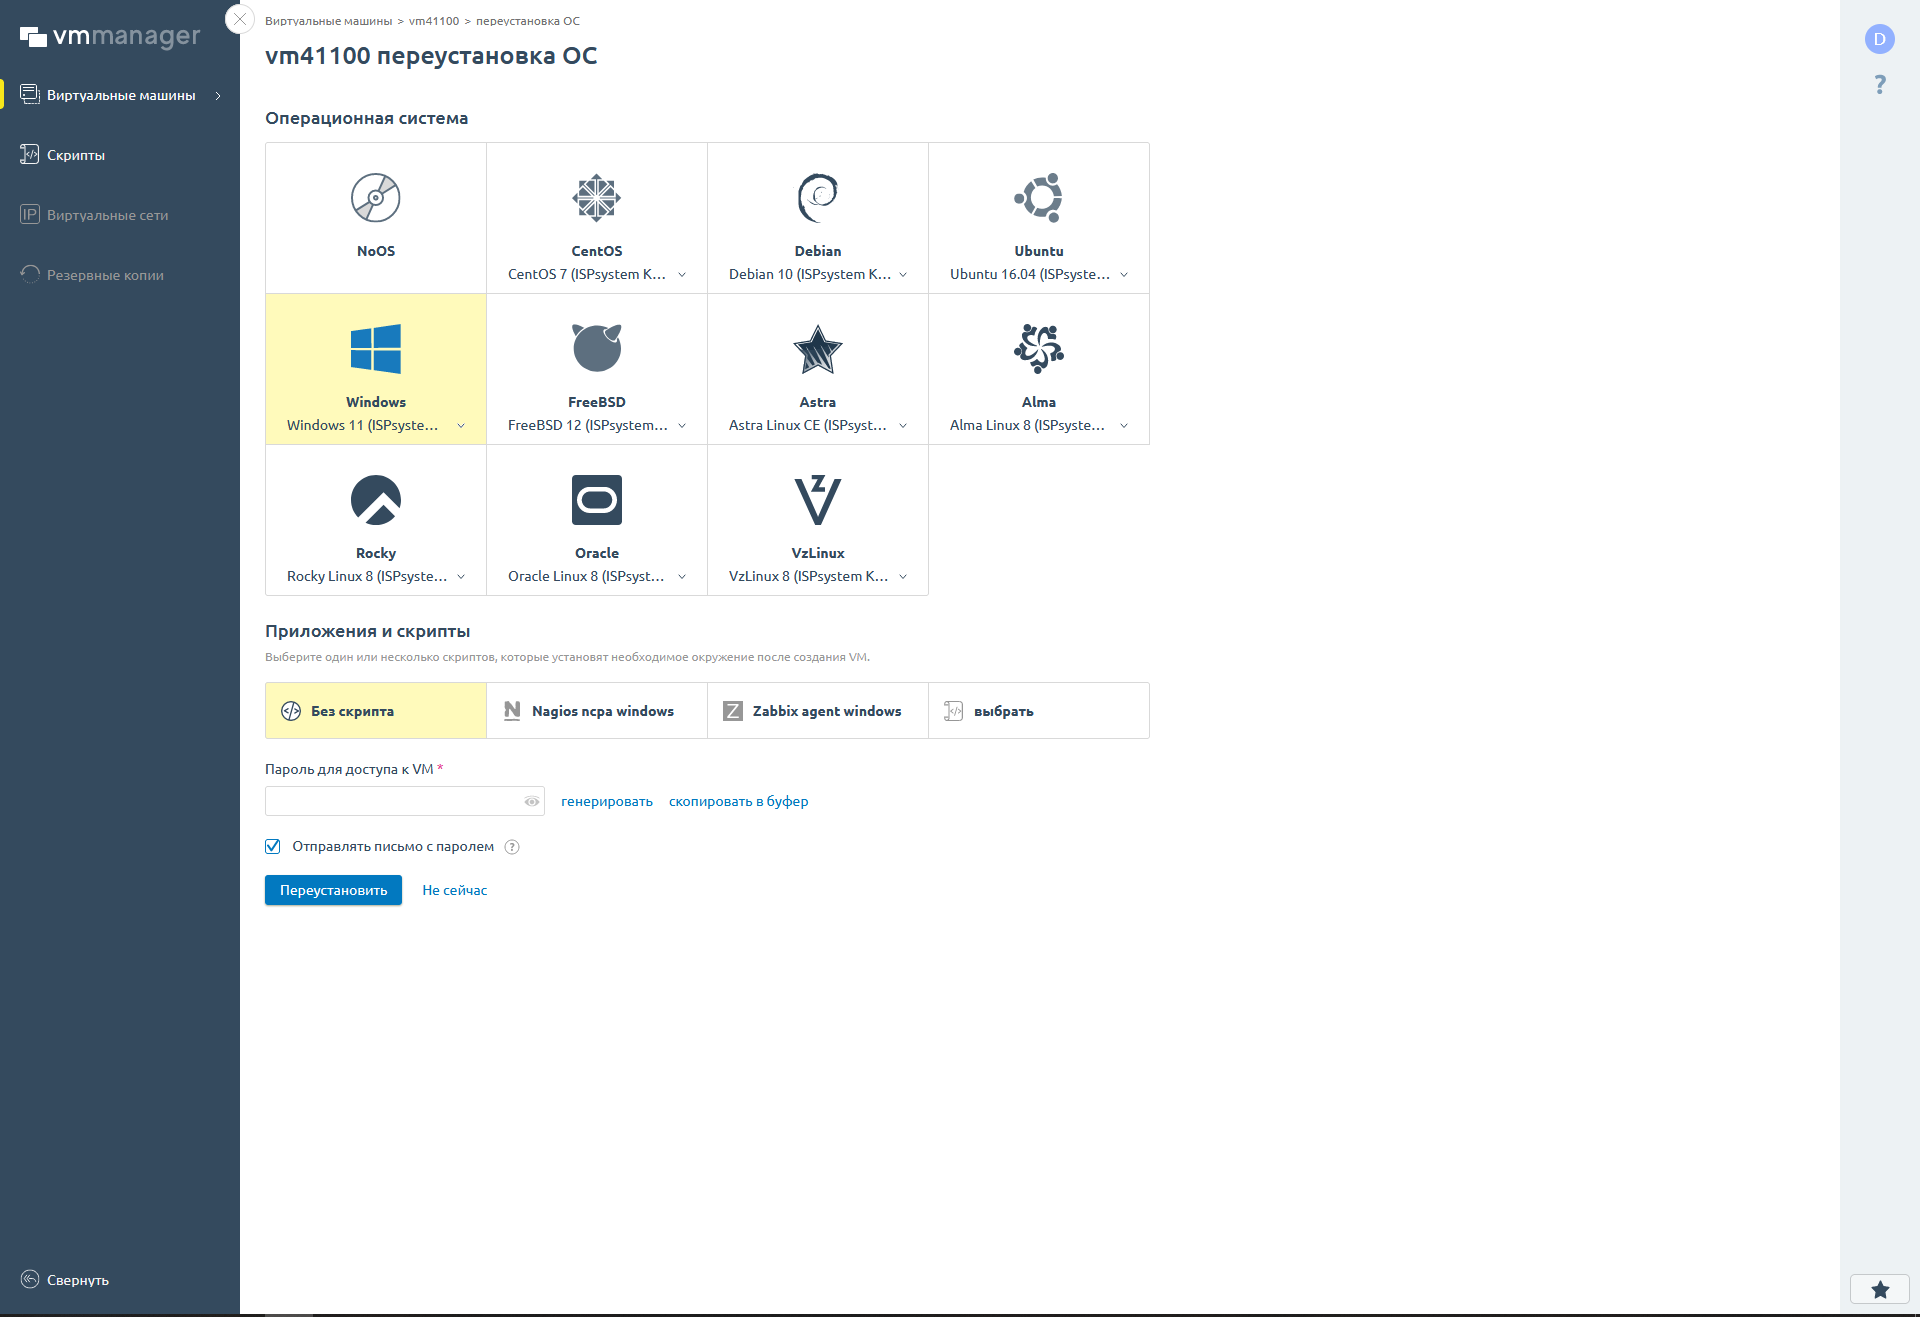Click the 'Без скрипта' code icon
This screenshot has height=1317, width=1920.
(x=291, y=711)
